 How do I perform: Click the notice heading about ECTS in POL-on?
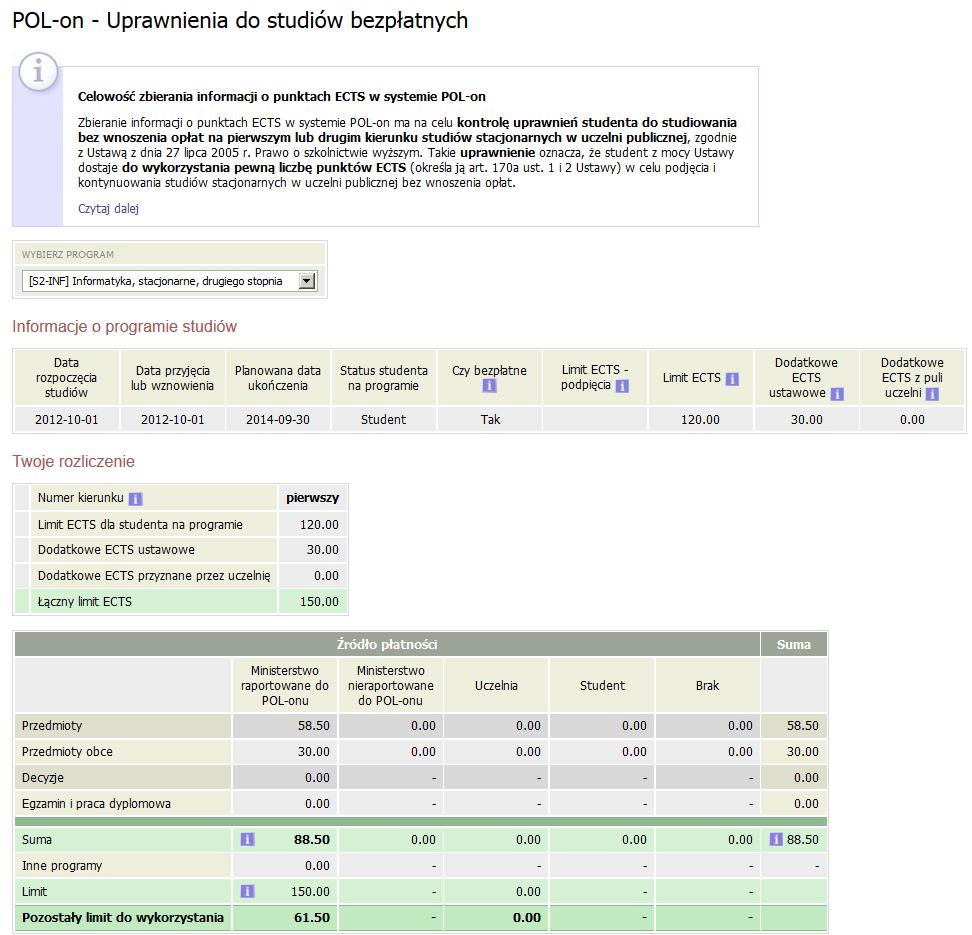pyautogui.click(x=282, y=97)
